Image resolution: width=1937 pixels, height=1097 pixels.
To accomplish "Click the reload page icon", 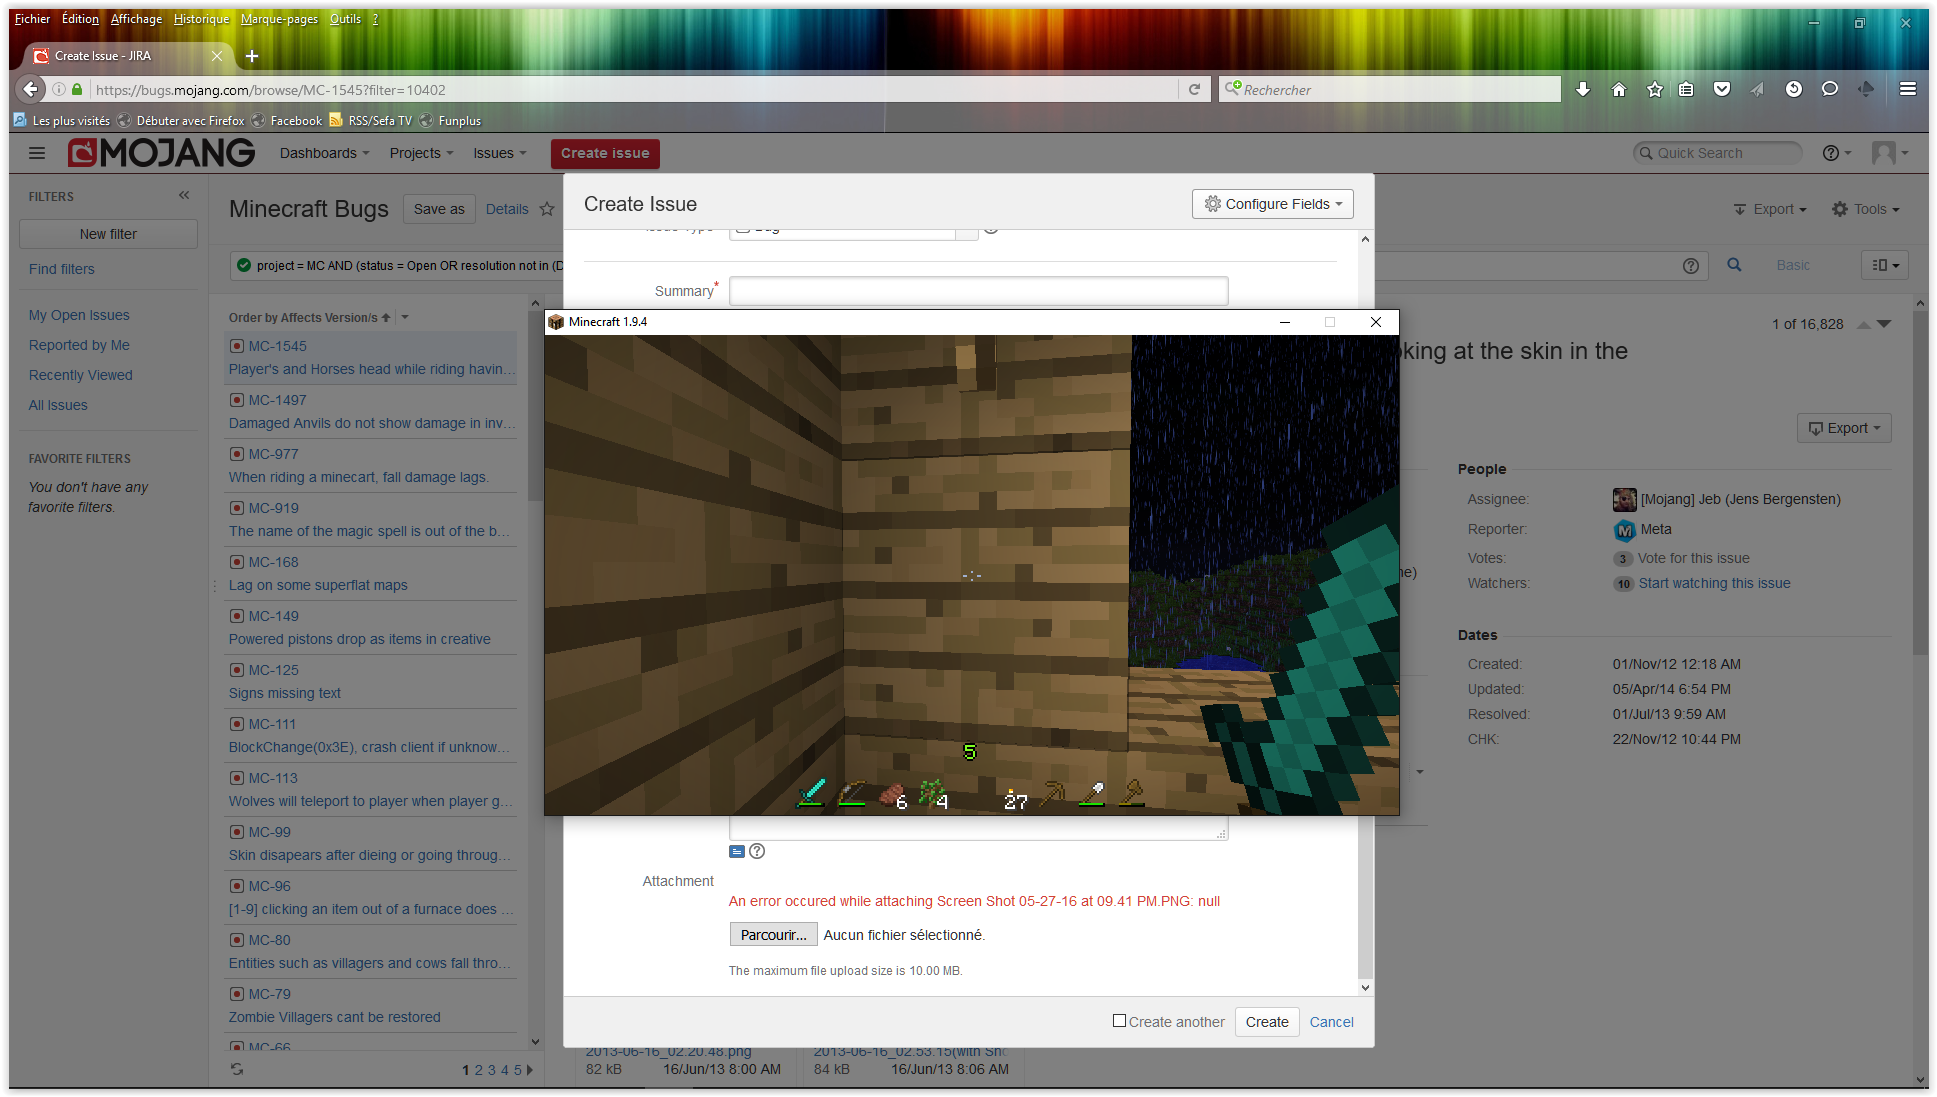I will [1194, 90].
